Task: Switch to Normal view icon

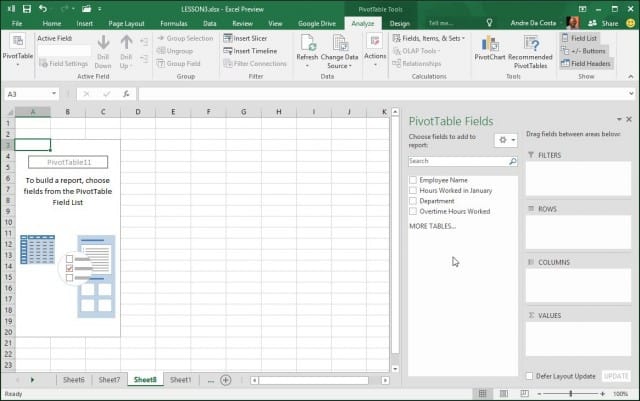Action: pyautogui.click(x=482, y=394)
